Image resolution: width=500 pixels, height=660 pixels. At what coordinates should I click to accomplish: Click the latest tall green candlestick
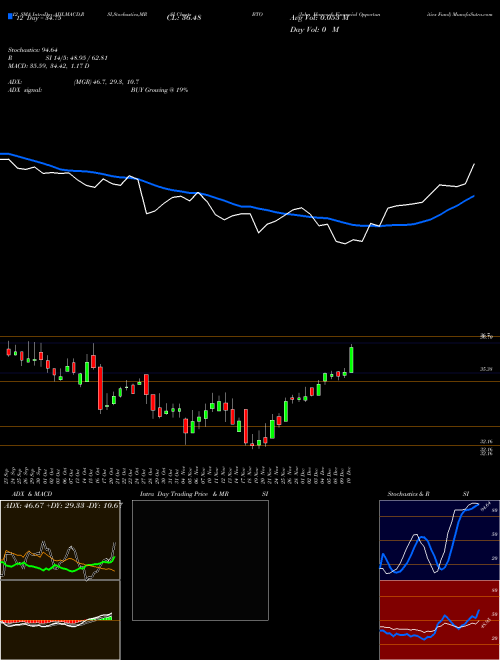point(351,359)
